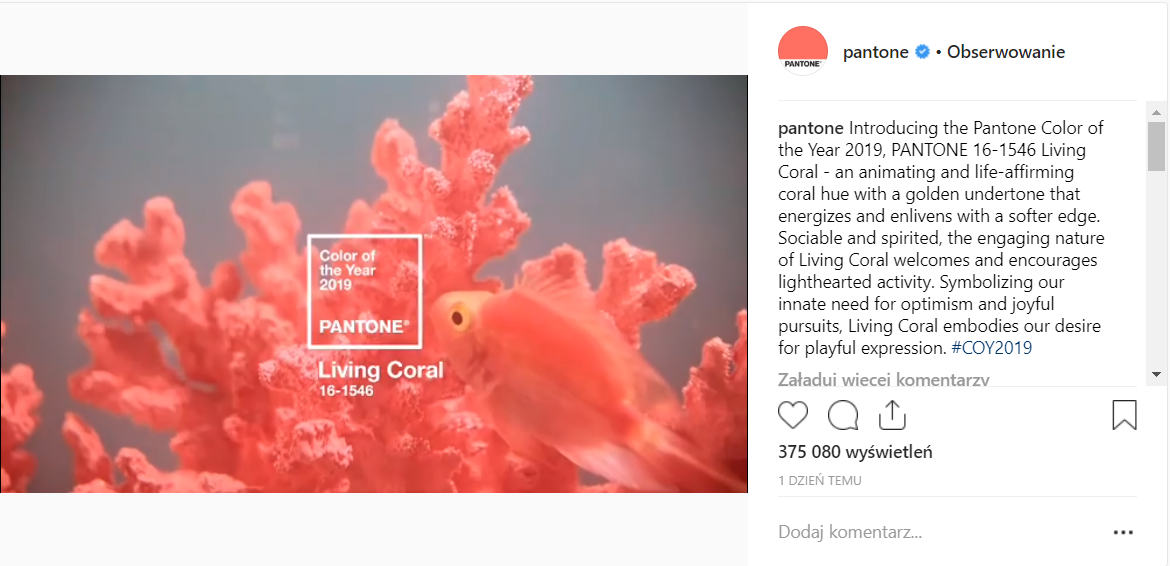Screen dimensions: 1170x566
Task: Click scrollbar up arrow in comments
Action: [x=1156, y=112]
